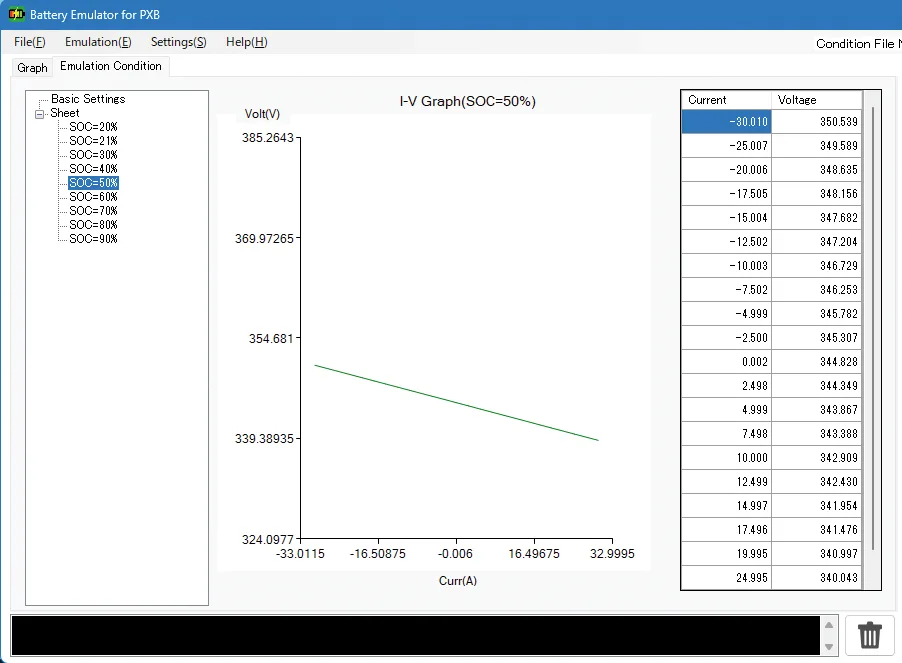
Task: Select current cell -2.500
Action: tap(727, 338)
